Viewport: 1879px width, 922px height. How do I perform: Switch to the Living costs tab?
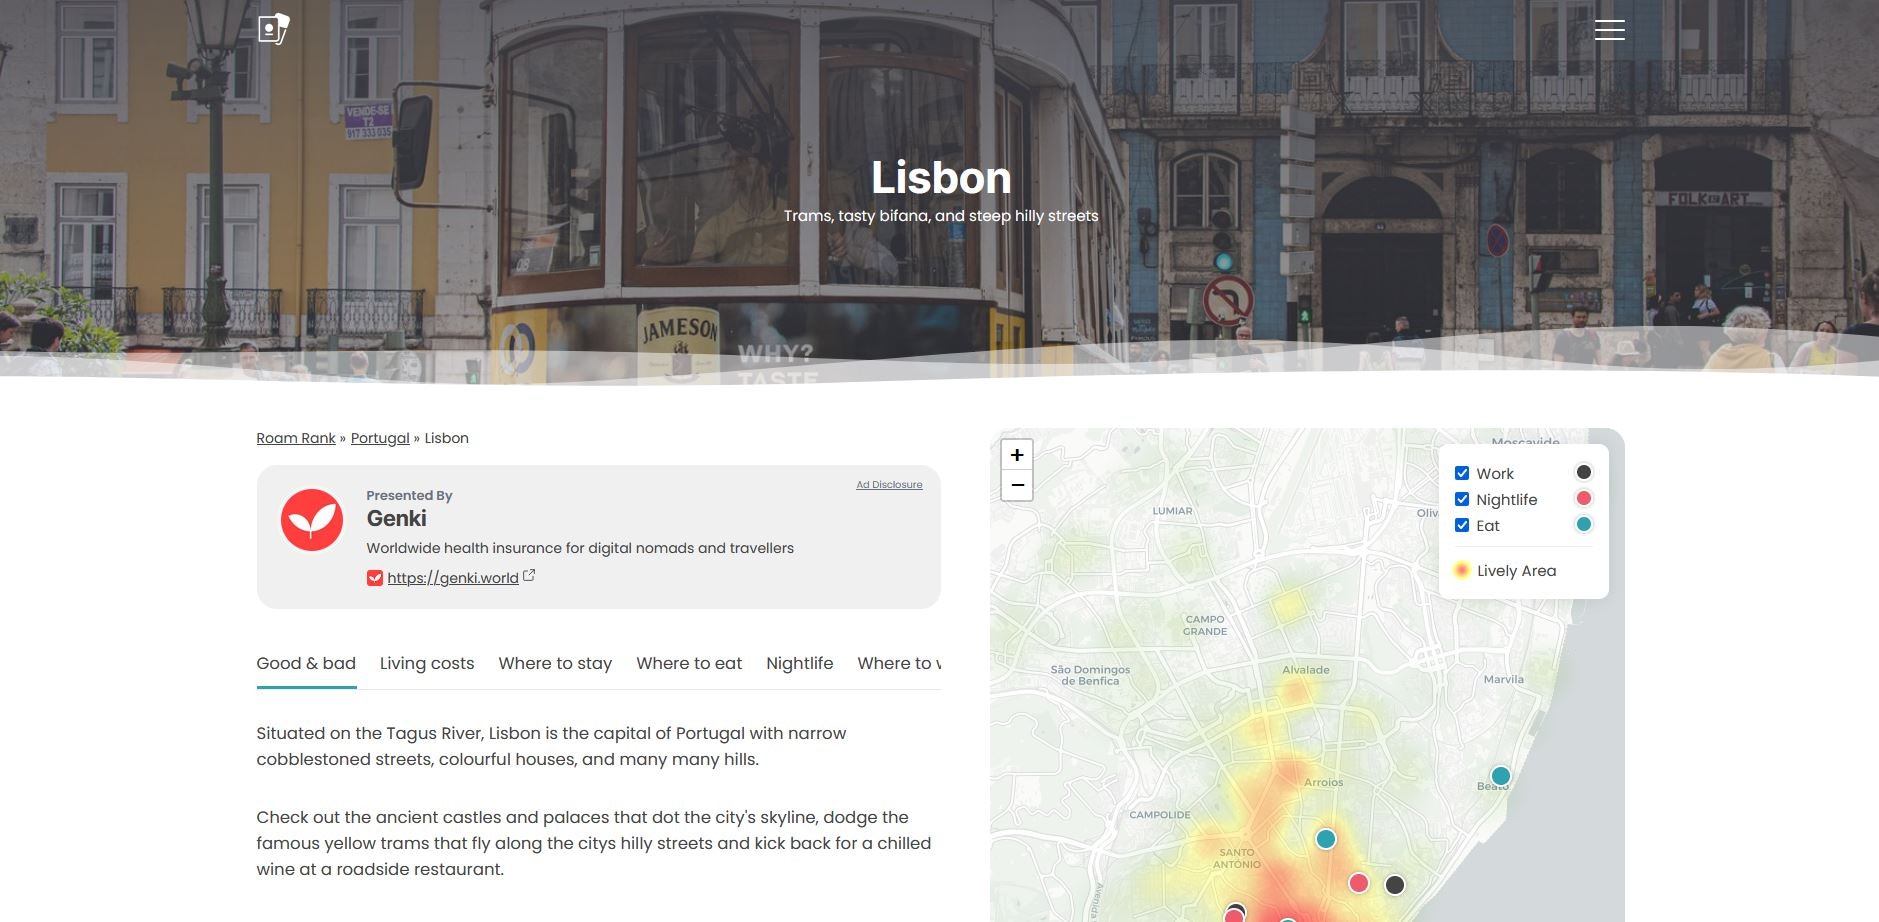(427, 663)
